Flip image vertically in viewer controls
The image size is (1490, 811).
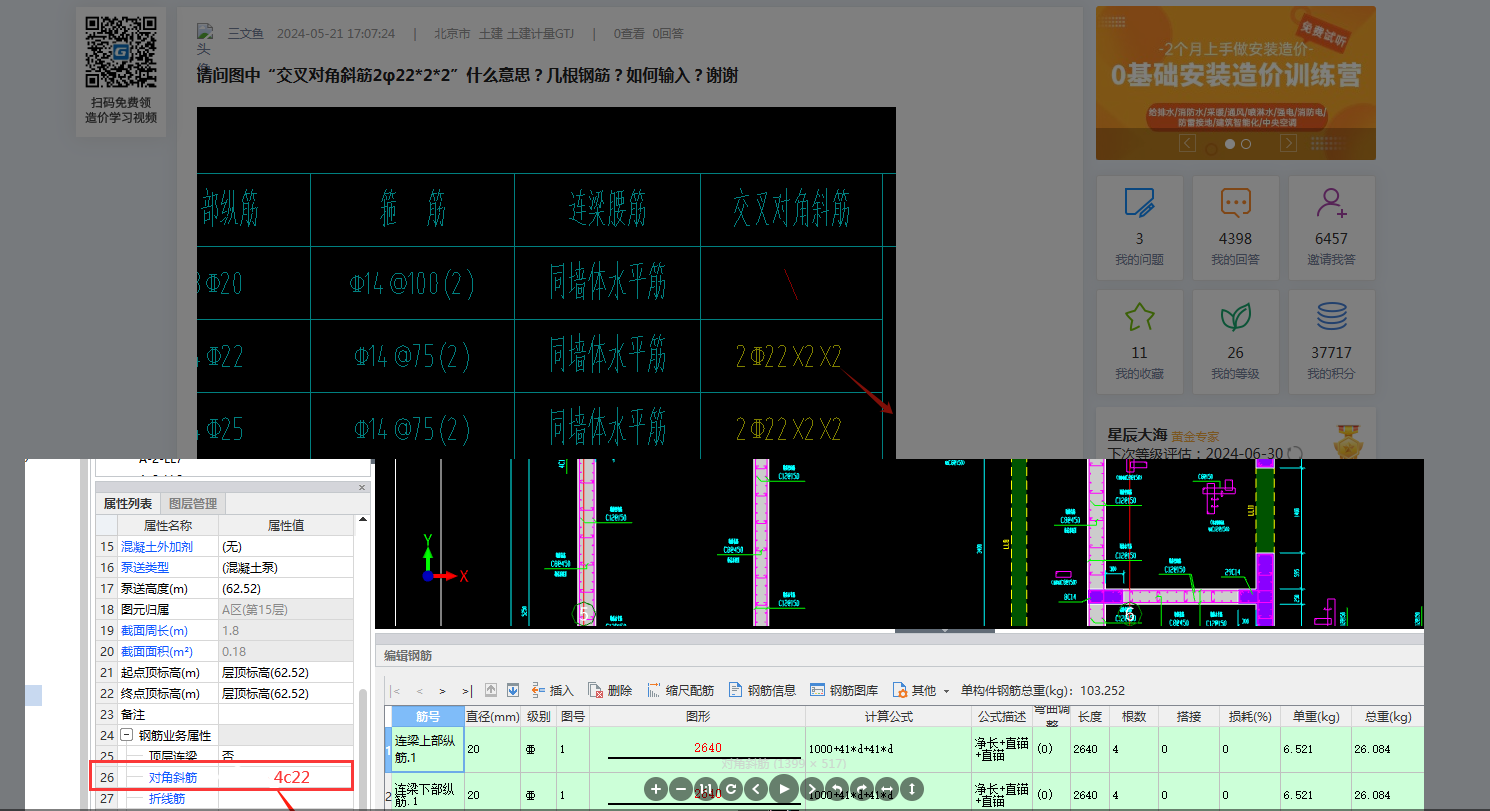912,789
